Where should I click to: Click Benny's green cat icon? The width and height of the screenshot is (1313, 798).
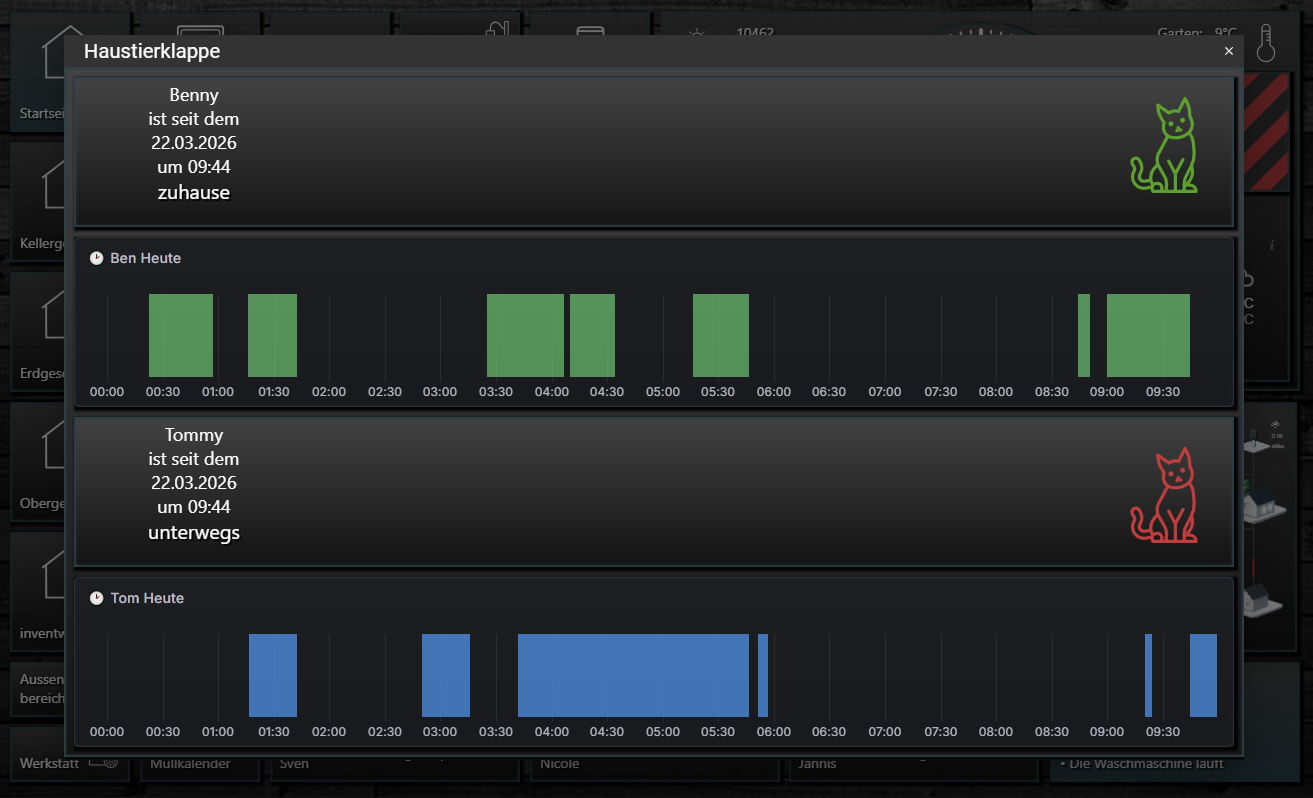[1164, 146]
